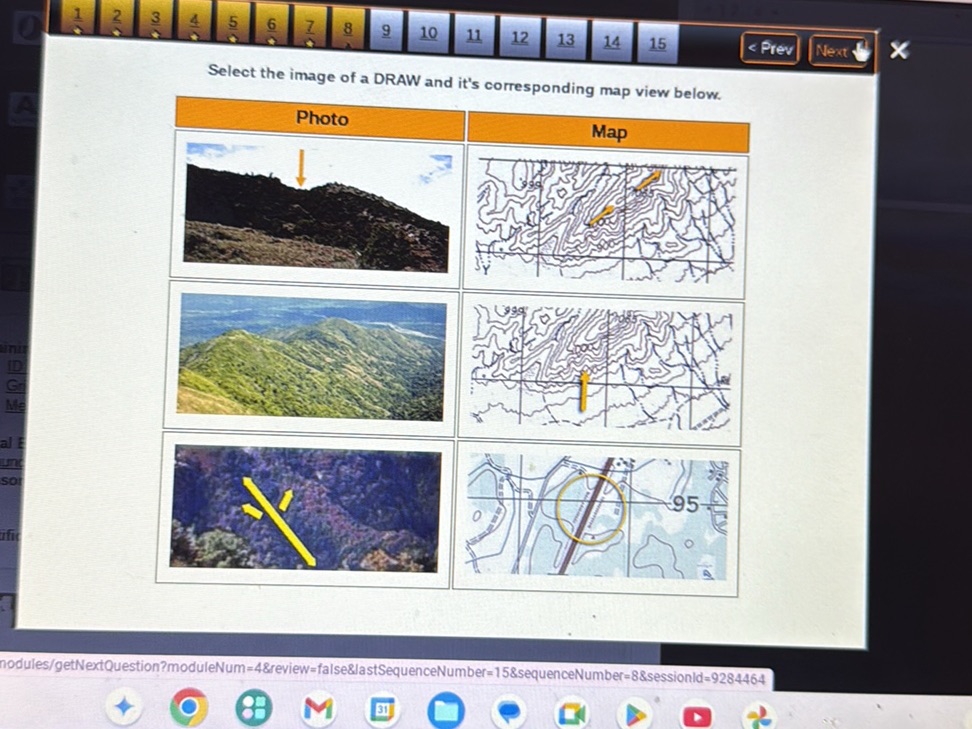Click the Prev button
This screenshot has height=729, width=972.
[770, 47]
